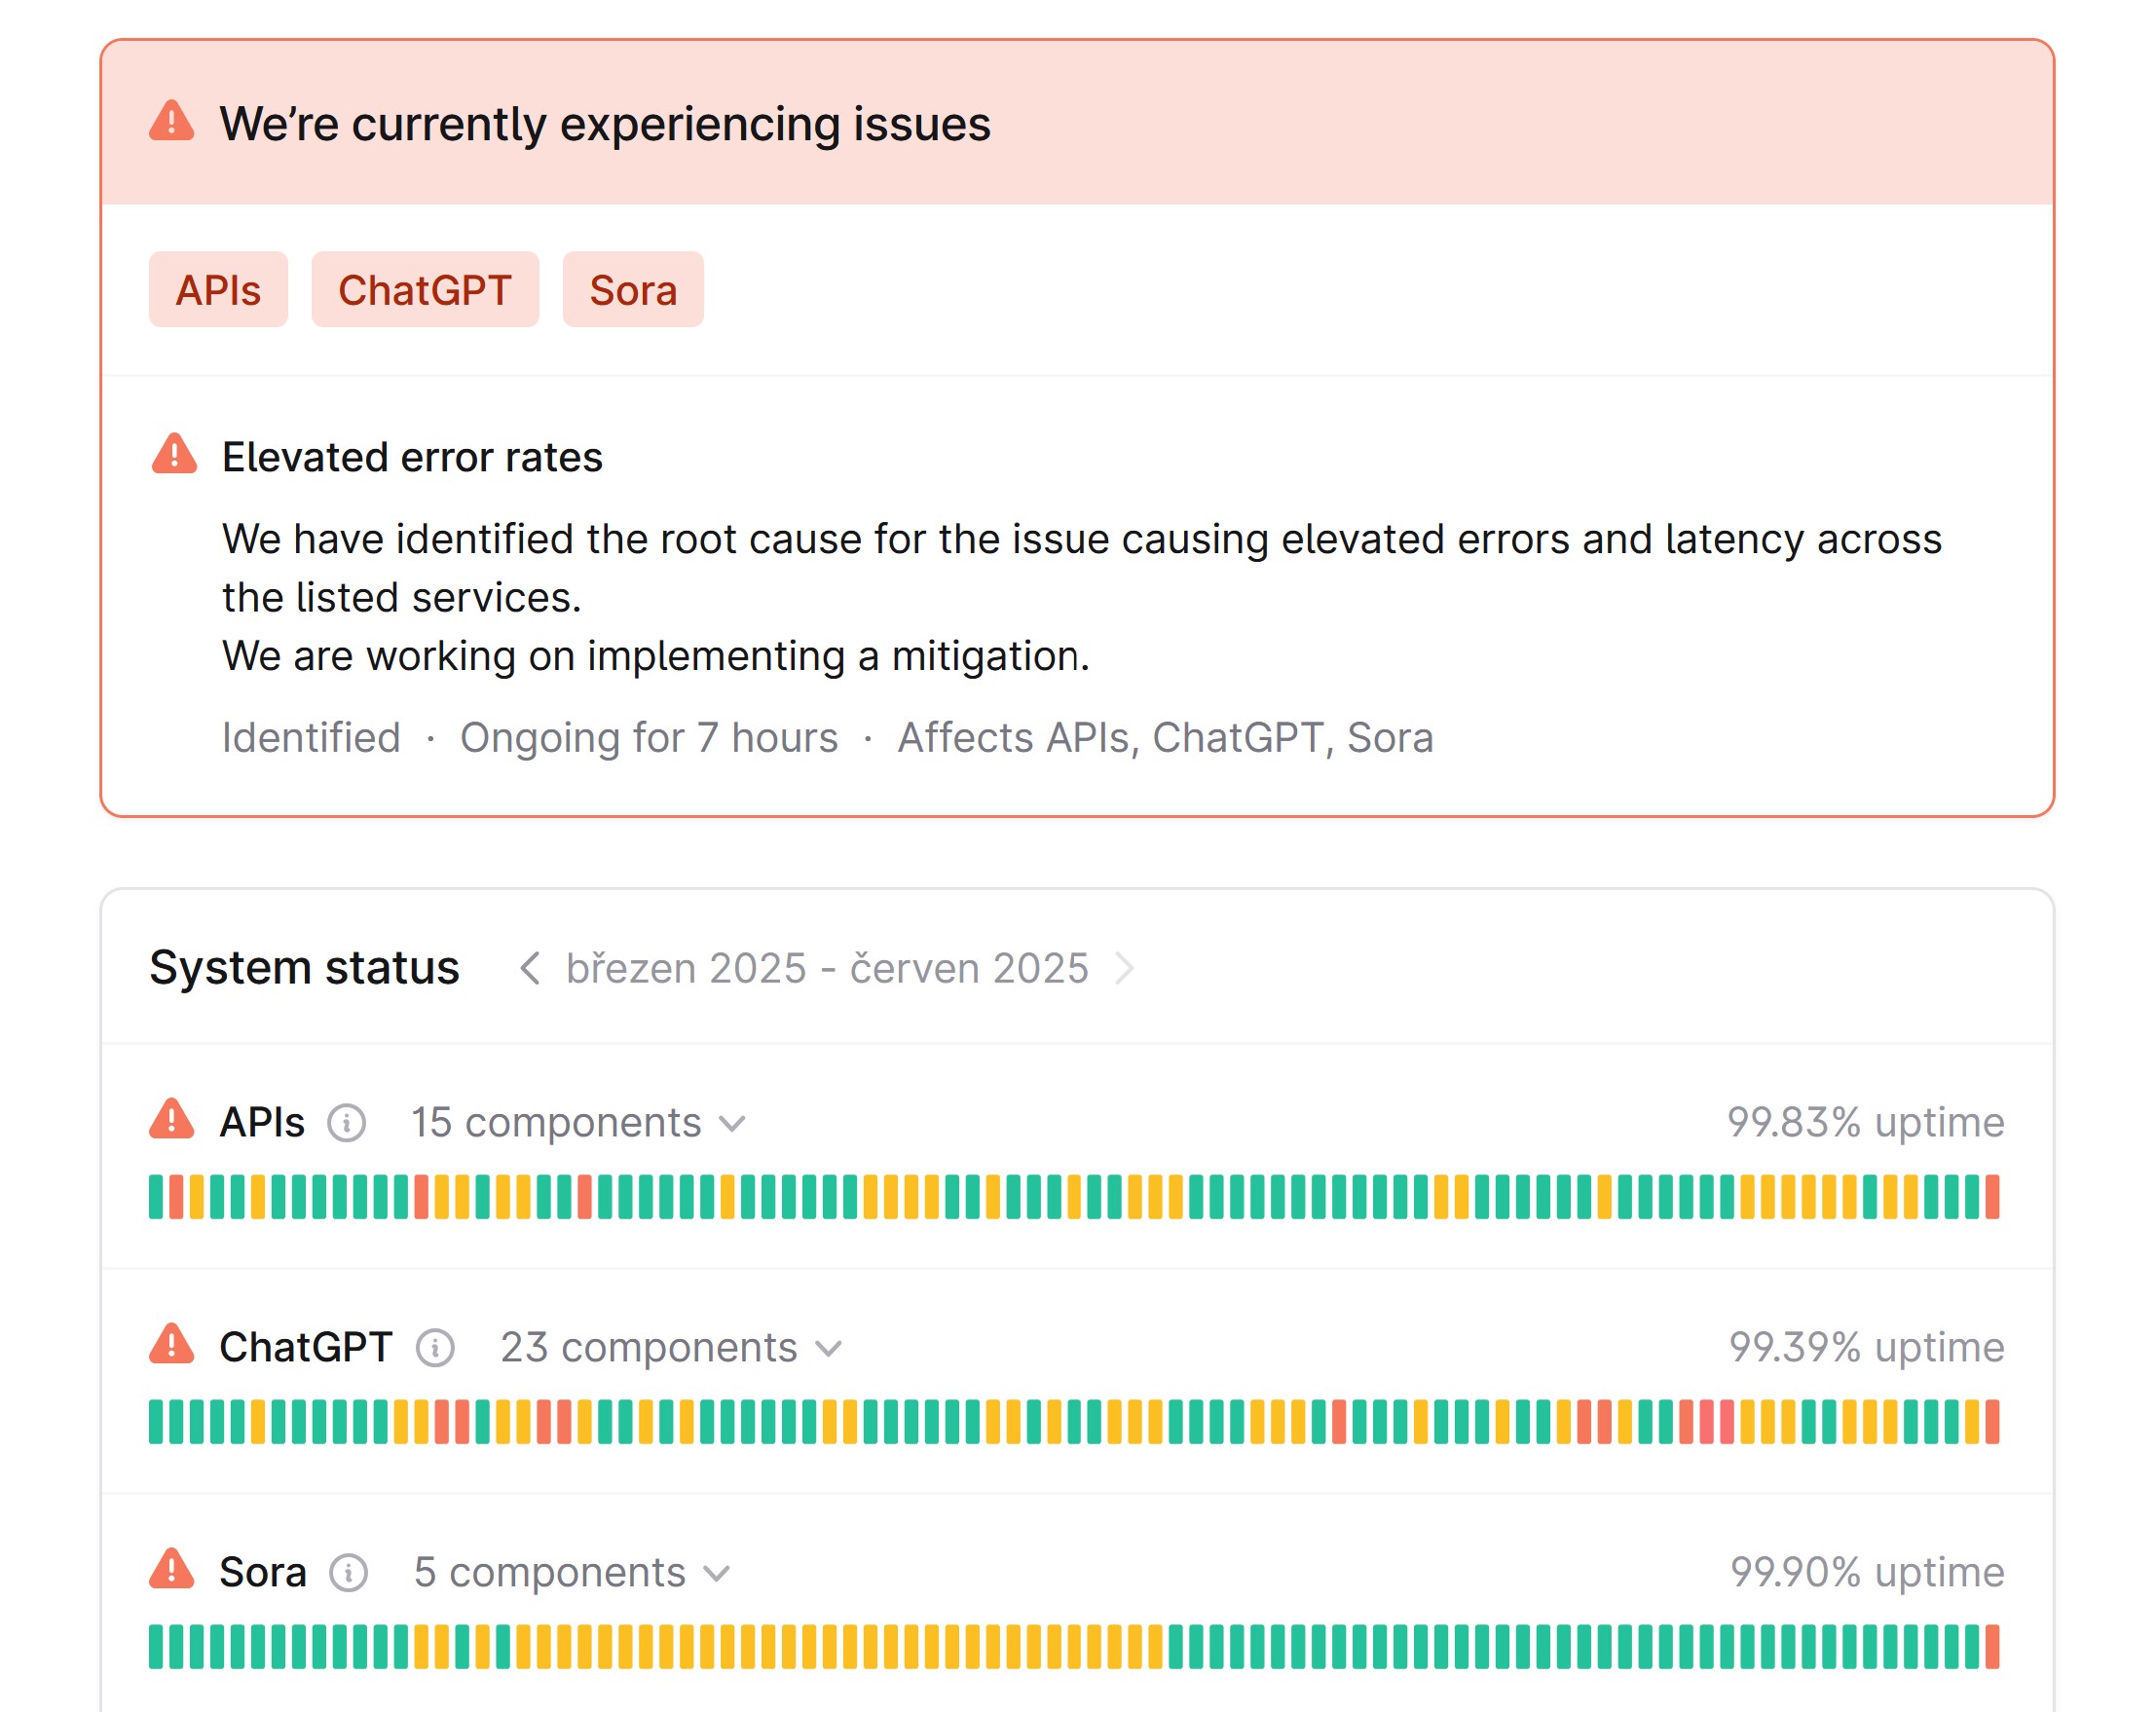2156x1712 pixels.
Task: Go to previous date range with left chevron
Action: click(x=530, y=968)
